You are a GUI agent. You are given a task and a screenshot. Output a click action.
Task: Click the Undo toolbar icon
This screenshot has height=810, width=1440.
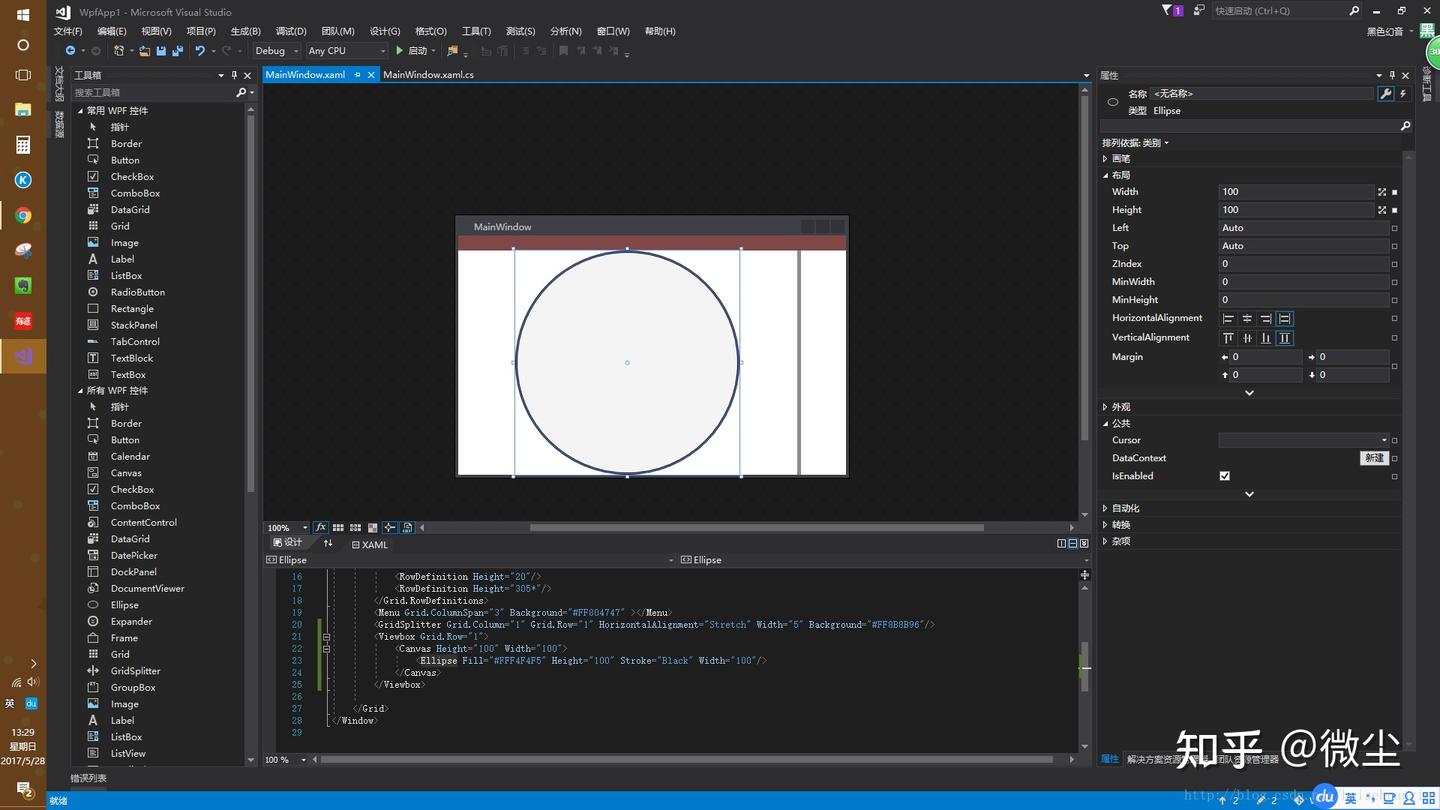tap(200, 51)
